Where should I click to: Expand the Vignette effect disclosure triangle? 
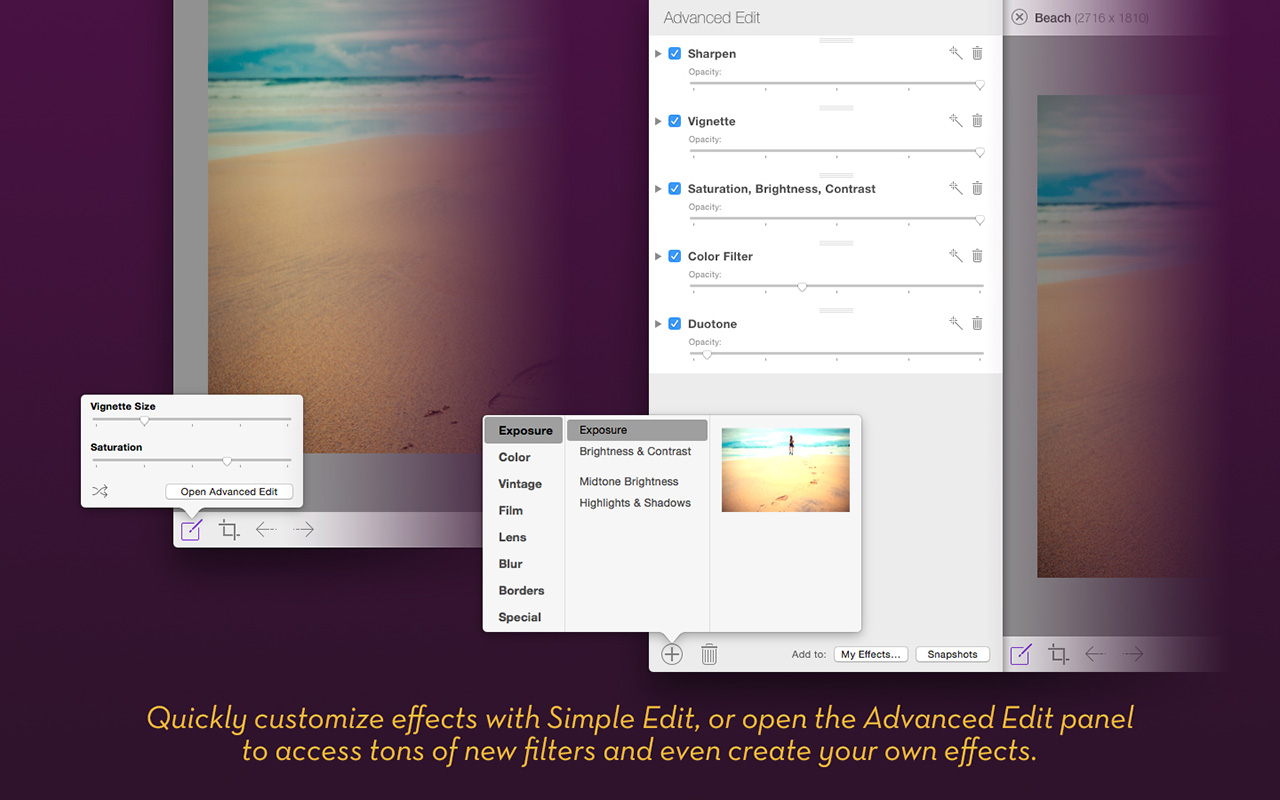[658, 121]
